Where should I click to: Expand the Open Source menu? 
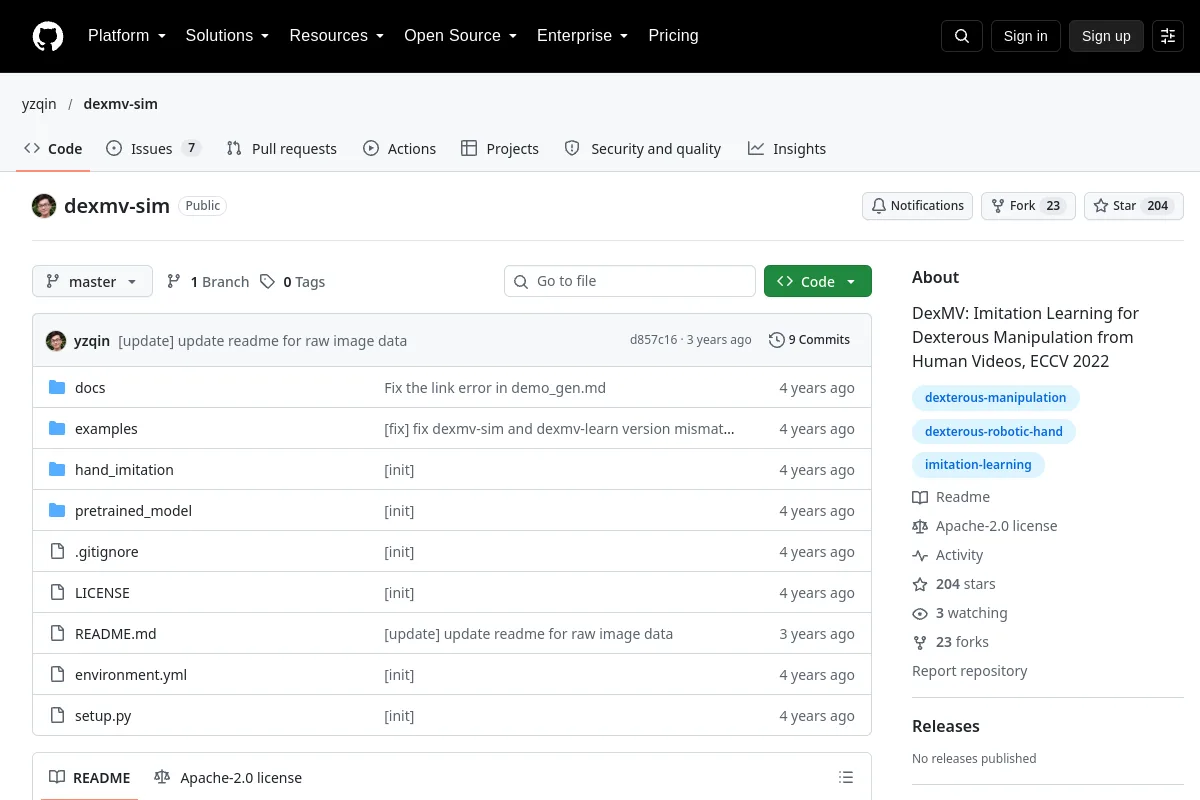[461, 36]
